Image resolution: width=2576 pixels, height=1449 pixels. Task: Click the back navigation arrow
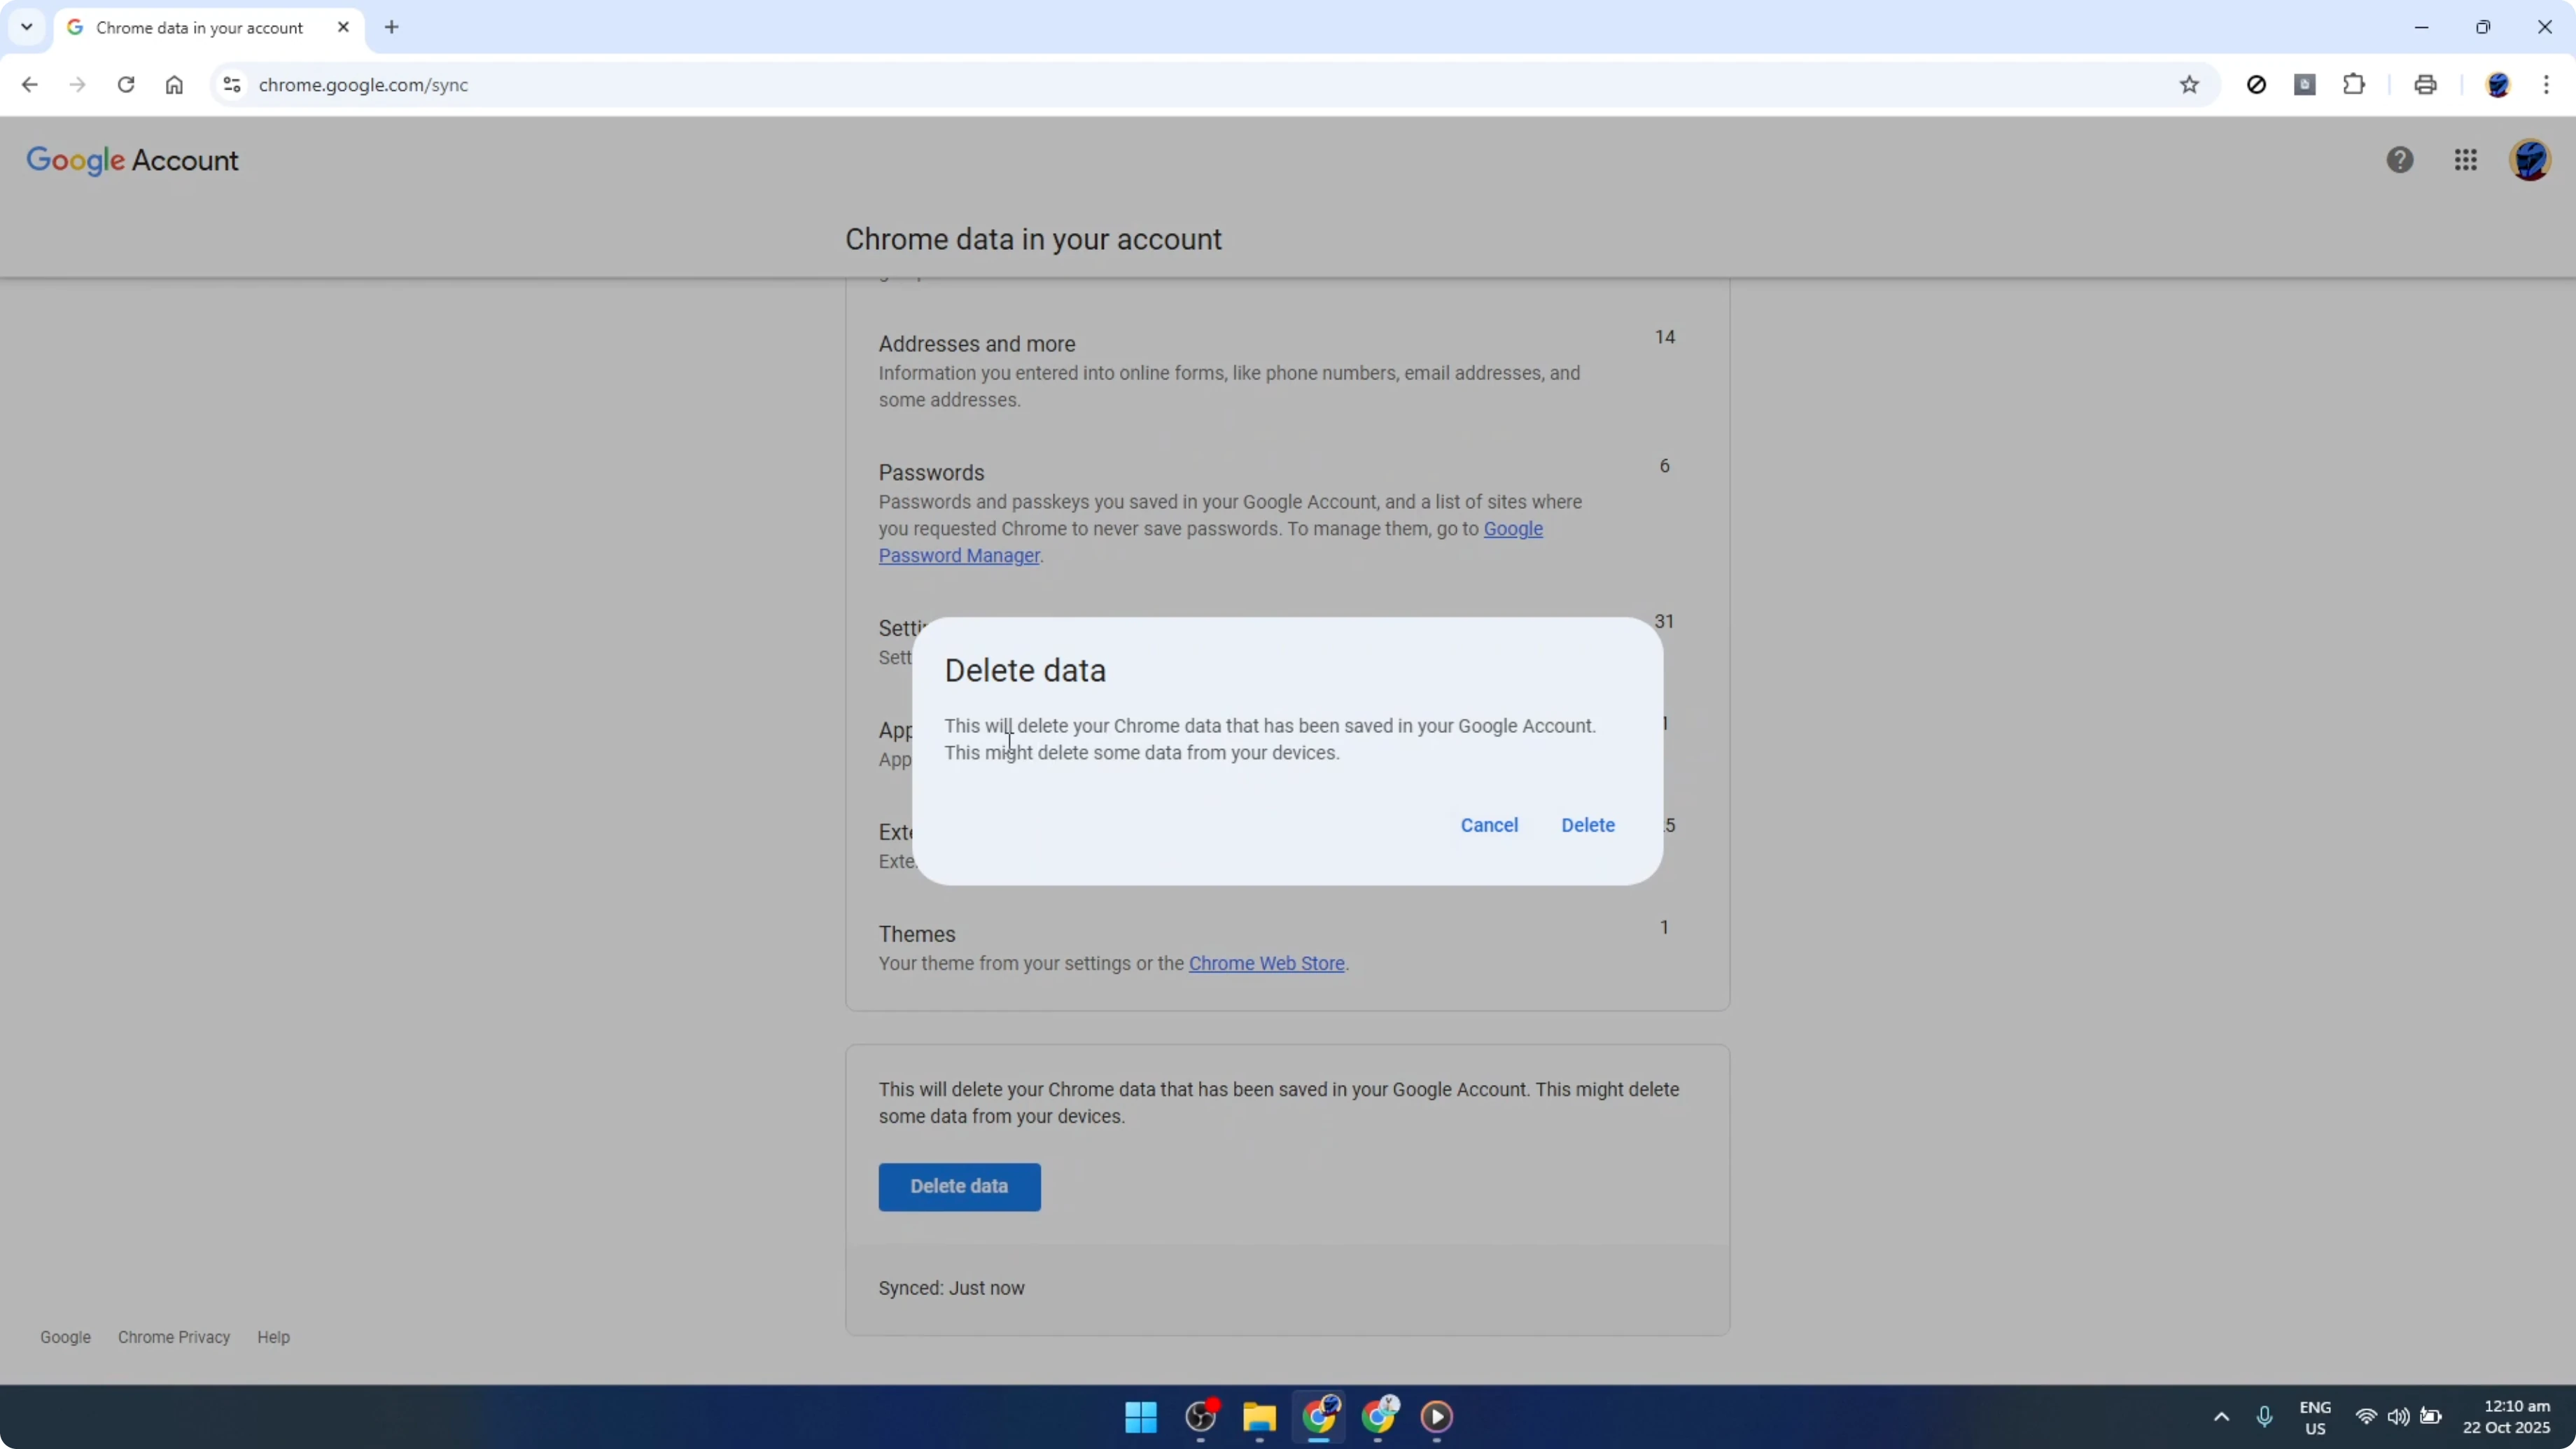point(29,84)
